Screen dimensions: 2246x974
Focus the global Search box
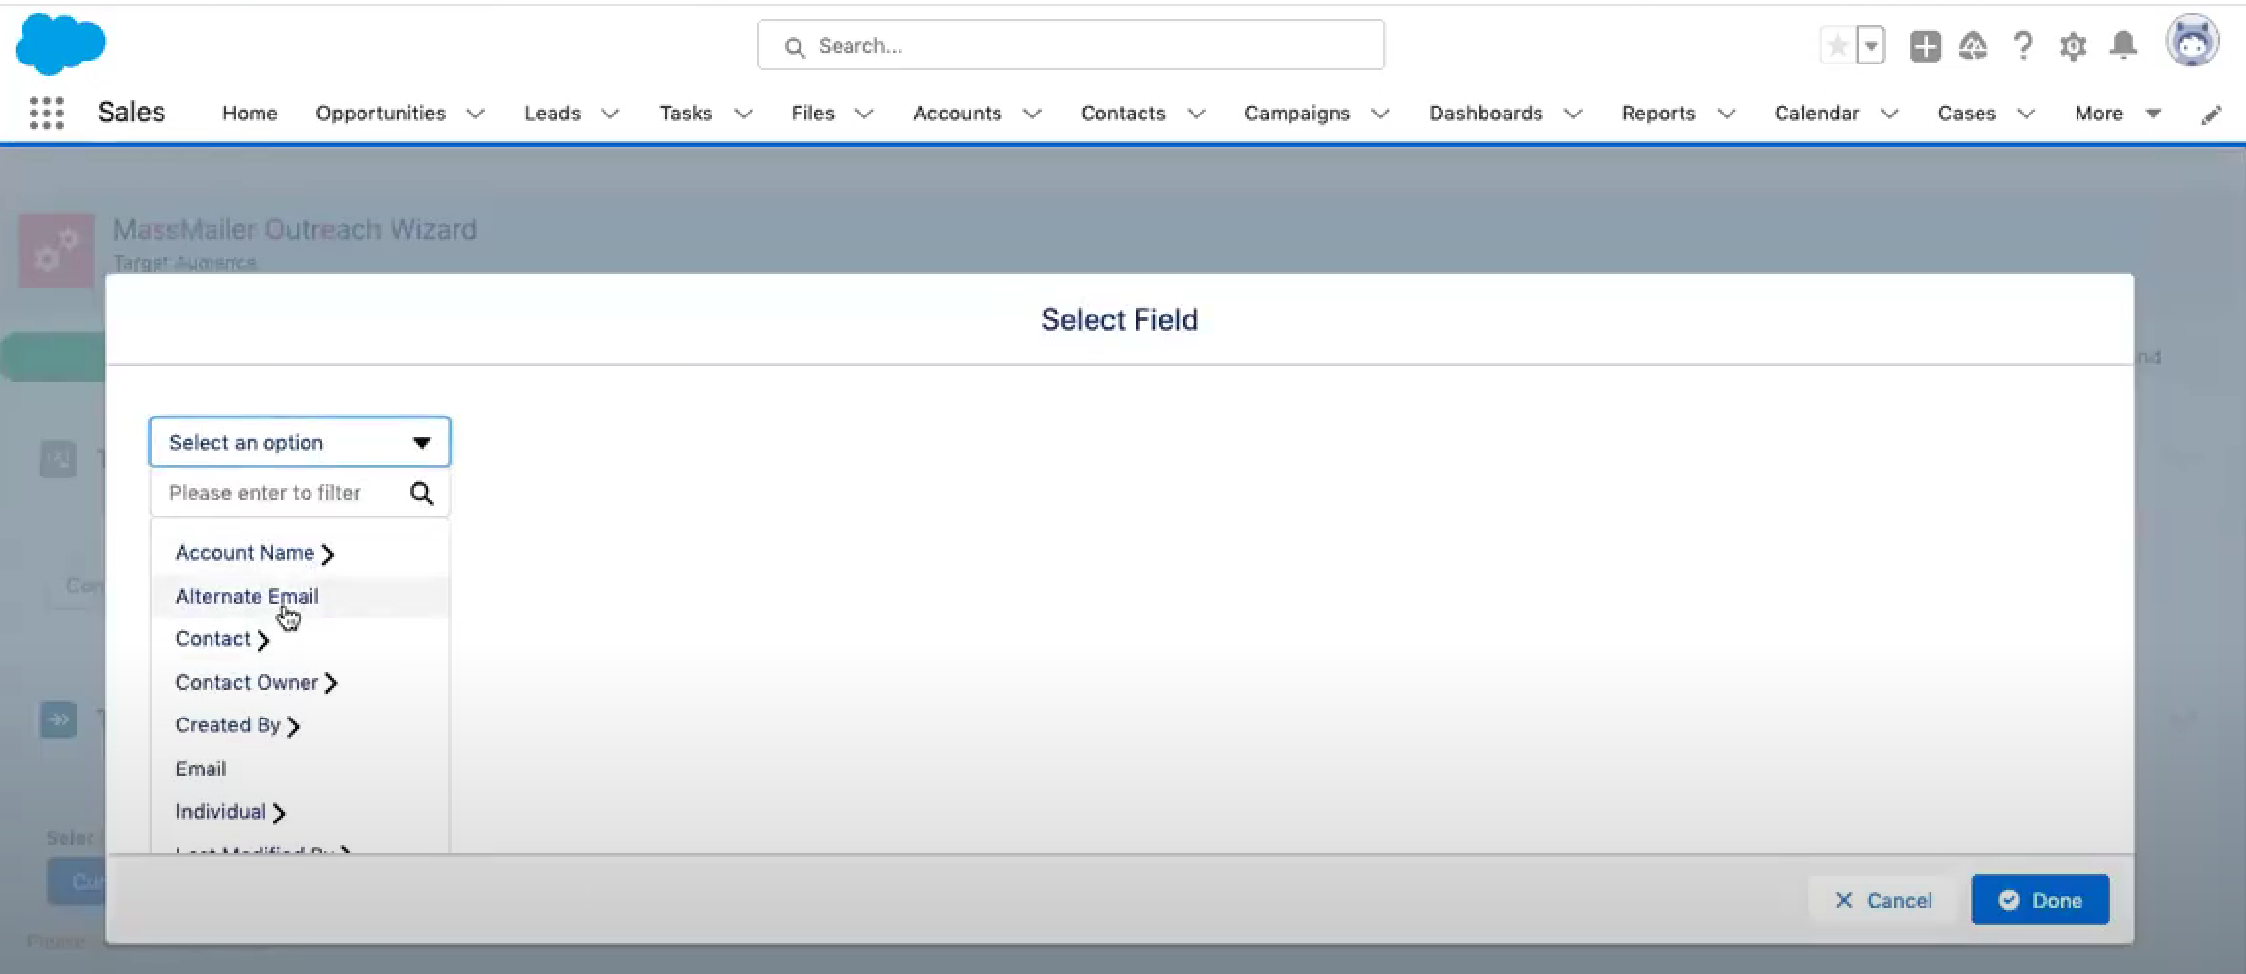[1071, 45]
